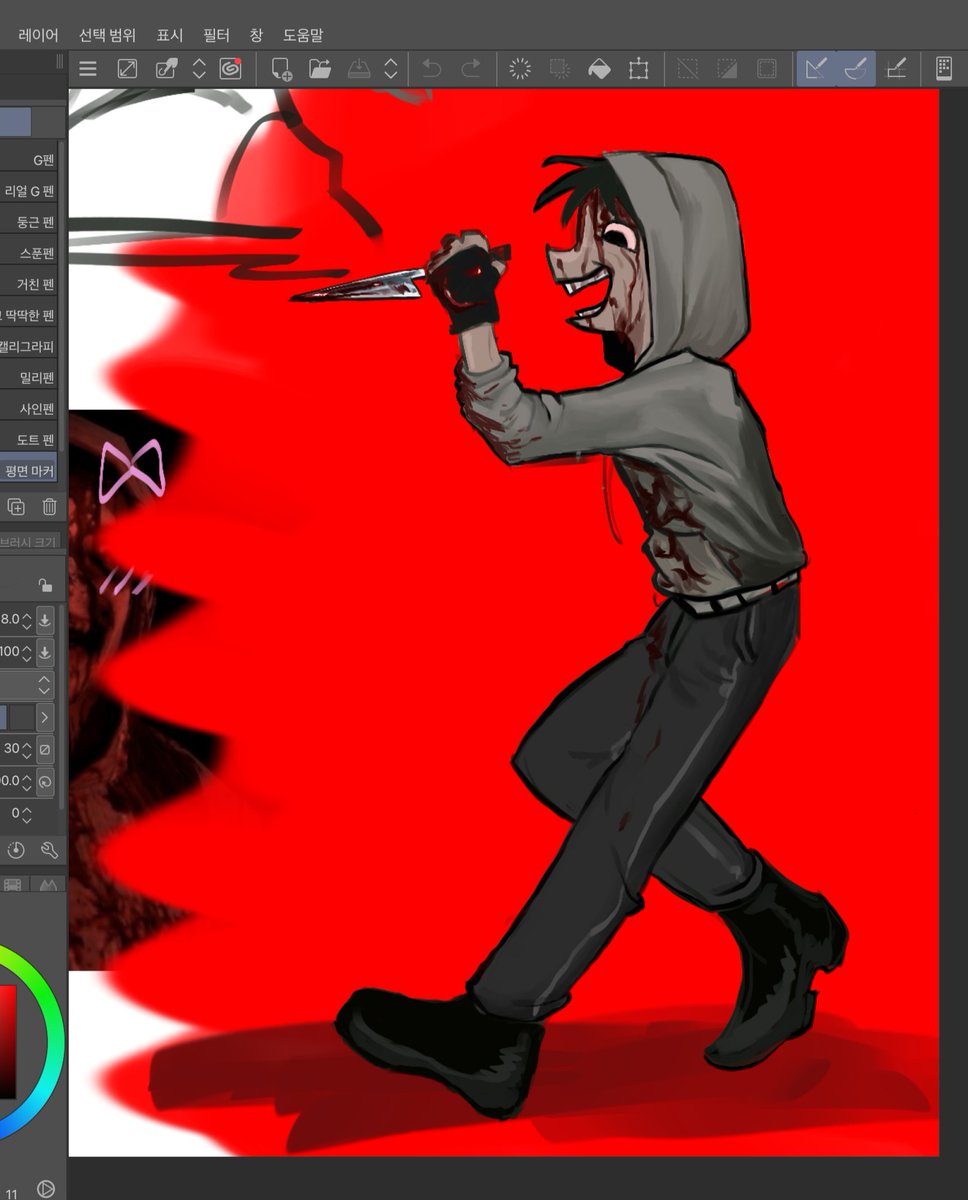Click the reset-to-initial-settings dial icon

16,851
